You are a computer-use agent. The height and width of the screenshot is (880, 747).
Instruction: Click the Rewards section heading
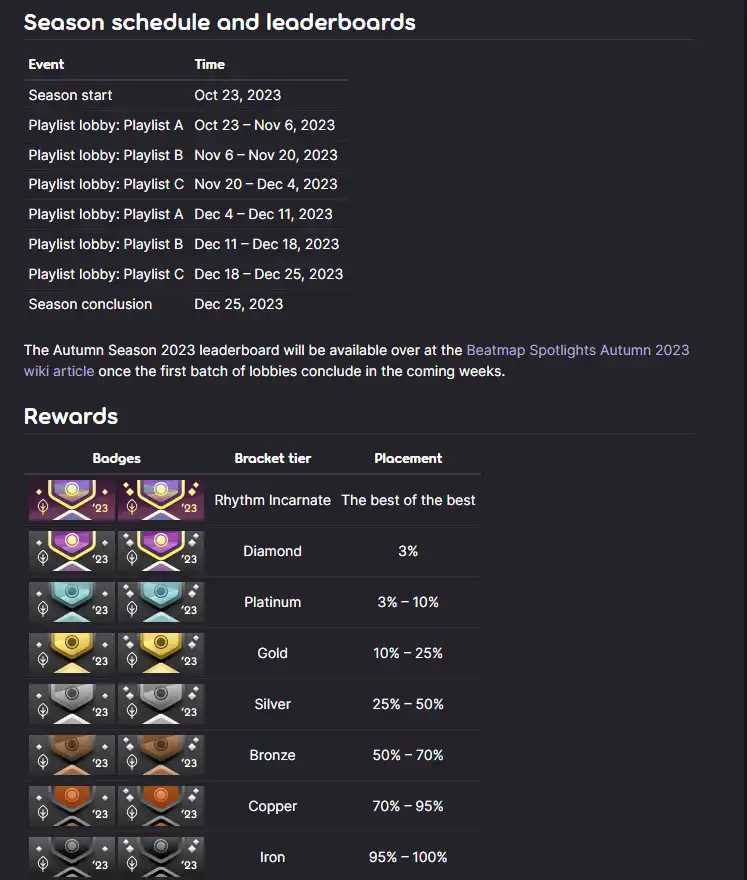click(71, 416)
